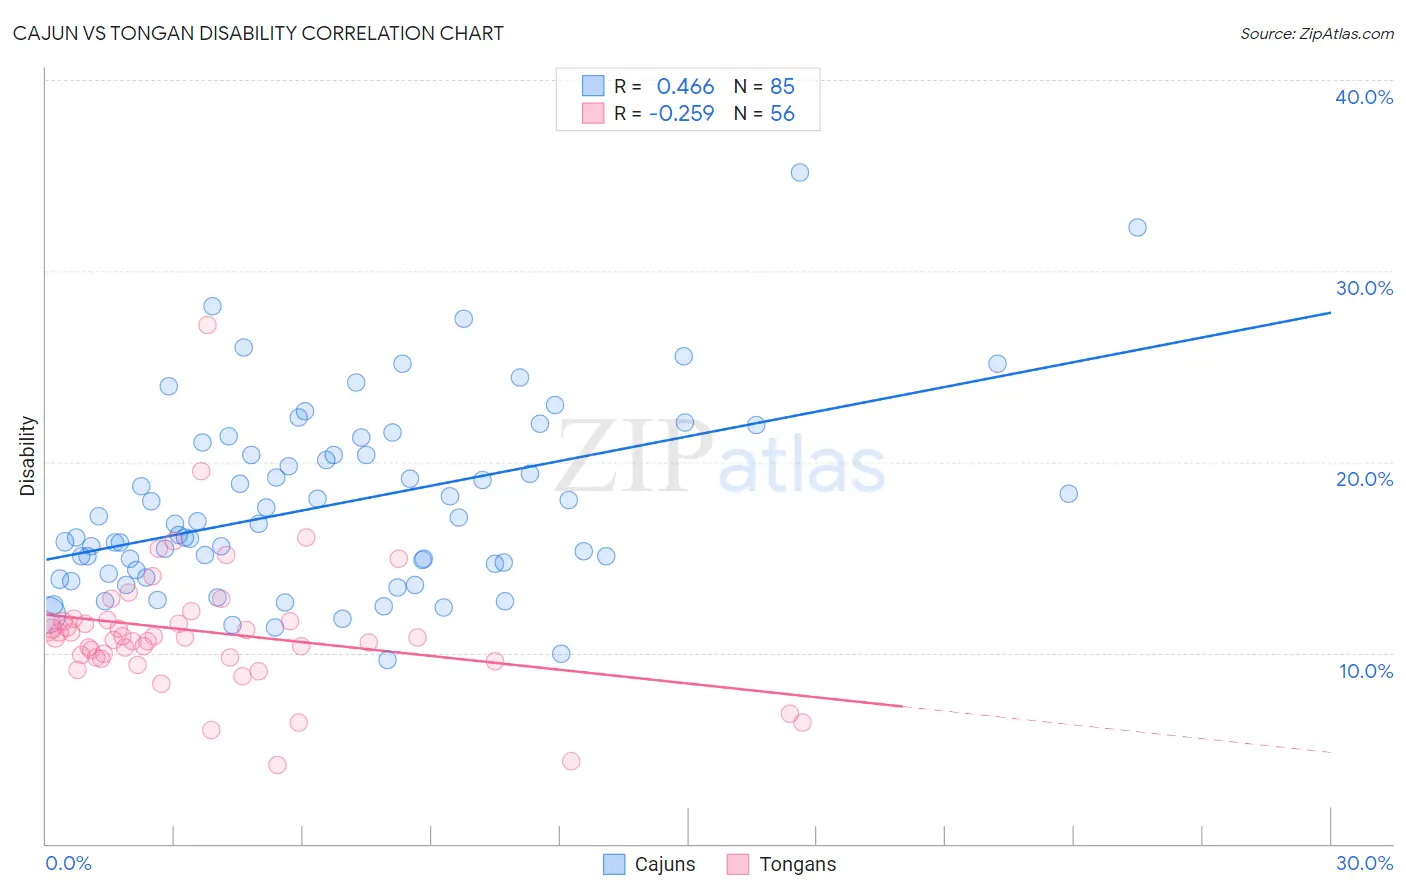The height and width of the screenshot is (892, 1406).
Task: Click the highest blue Cajun data point
Action: tap(800, 172)
